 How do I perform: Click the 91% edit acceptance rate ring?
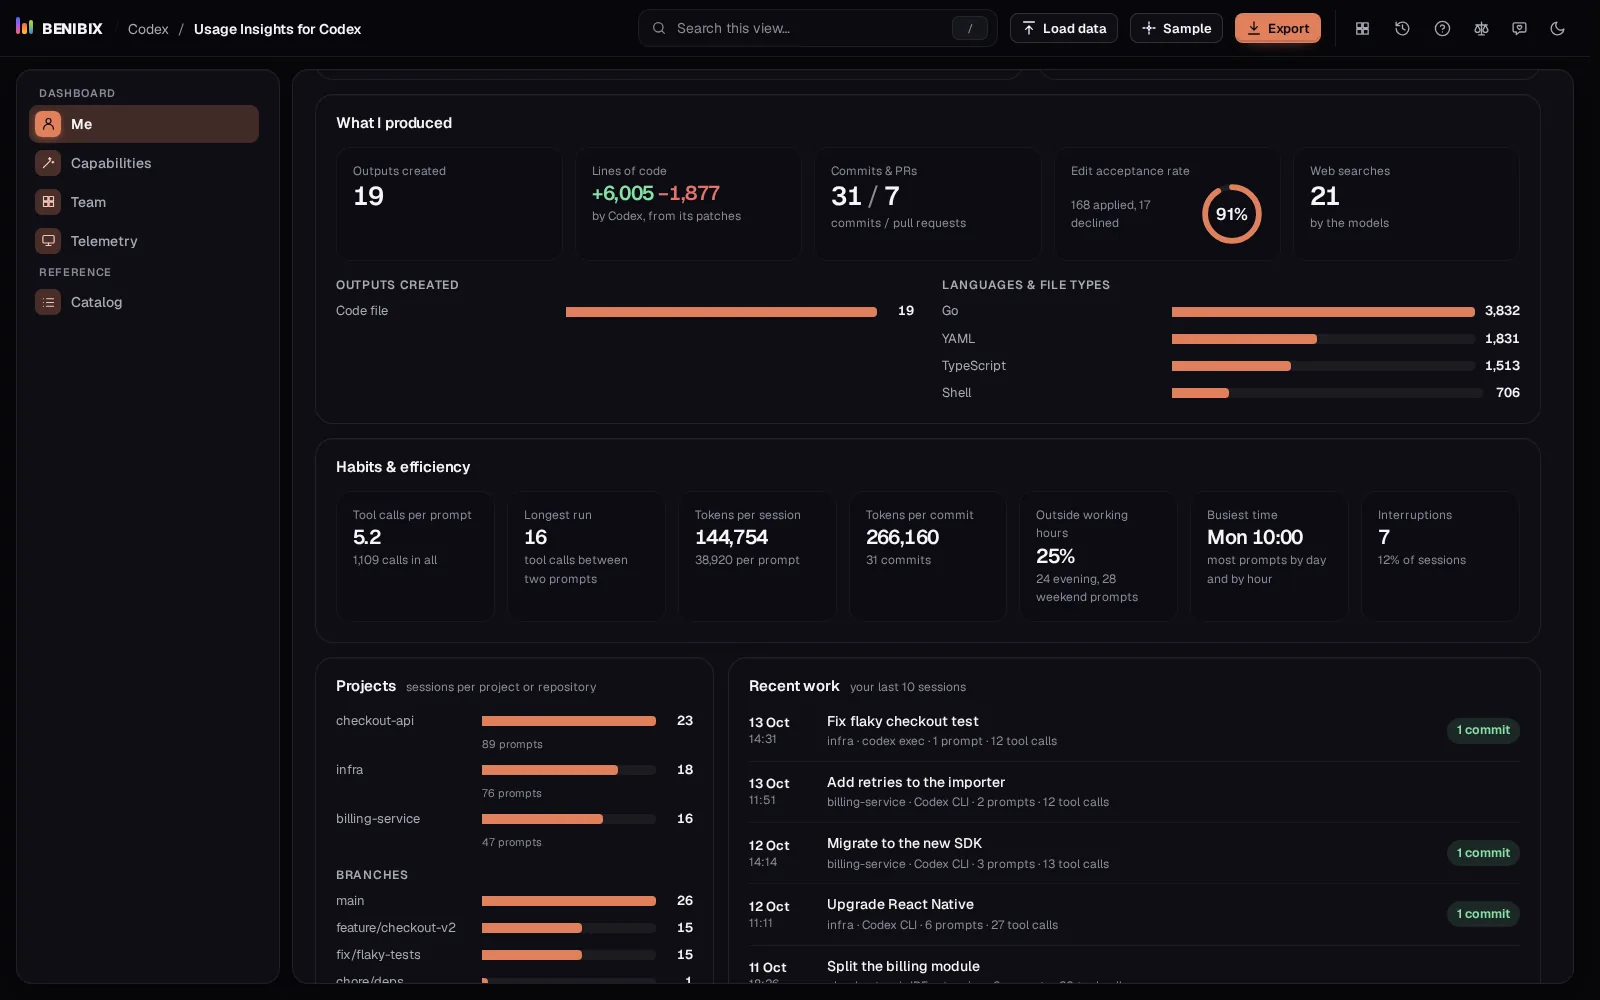pyautogui.click(x=1231, y=214)
